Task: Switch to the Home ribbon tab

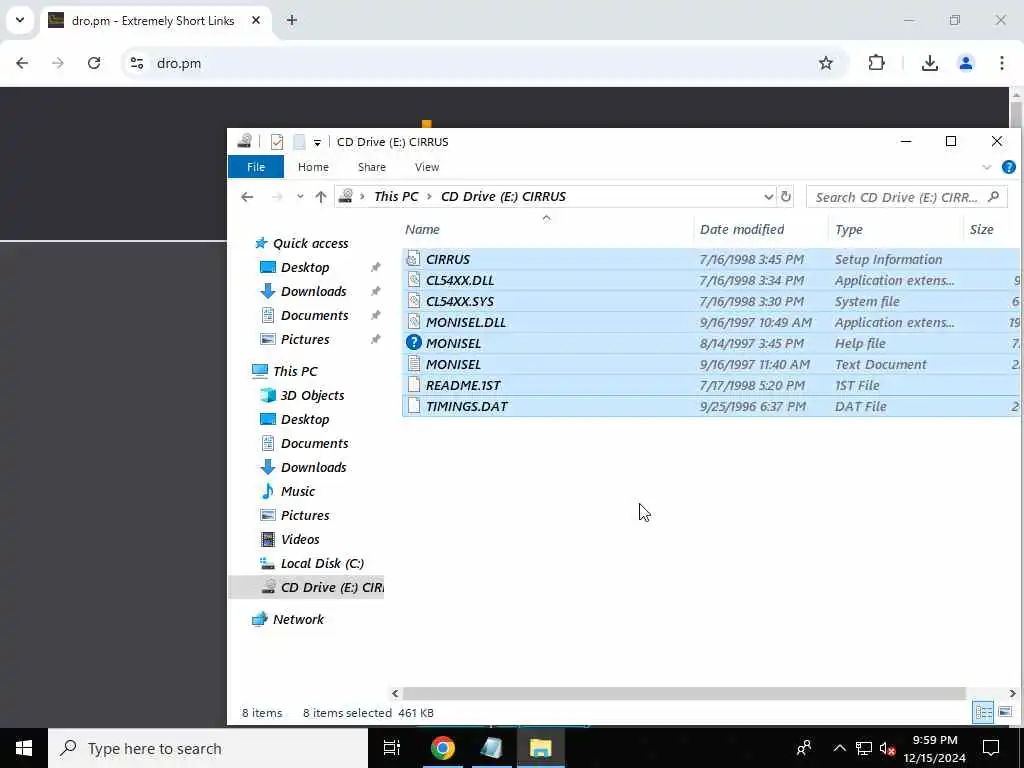Action: point(313,167)
